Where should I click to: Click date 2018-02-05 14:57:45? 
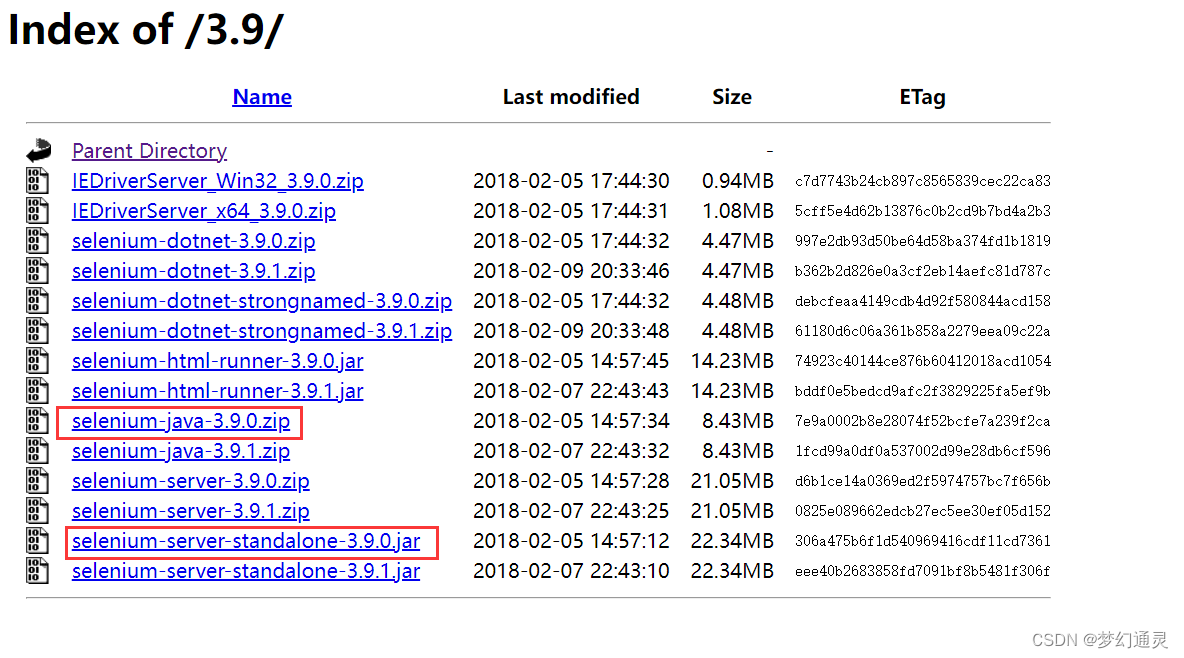point(571,361)
